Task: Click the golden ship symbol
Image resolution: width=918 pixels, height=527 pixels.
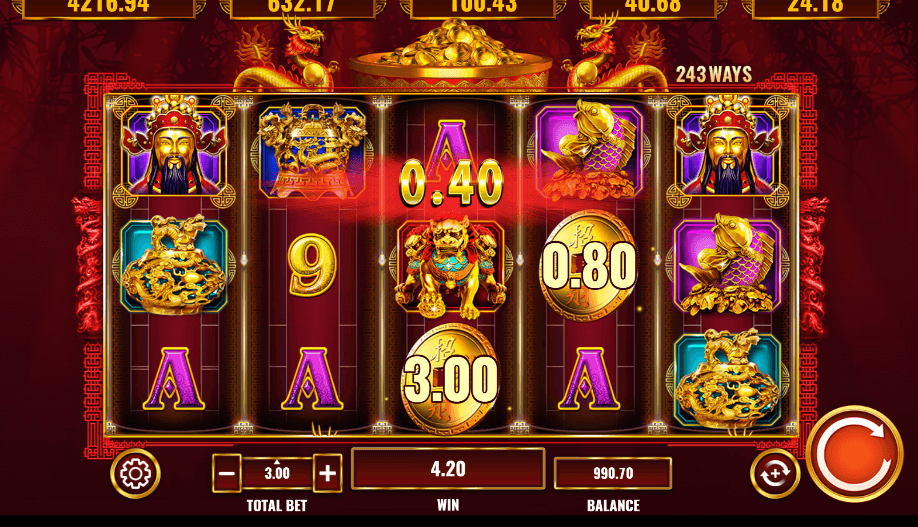Action: click(x=313, y=150)
